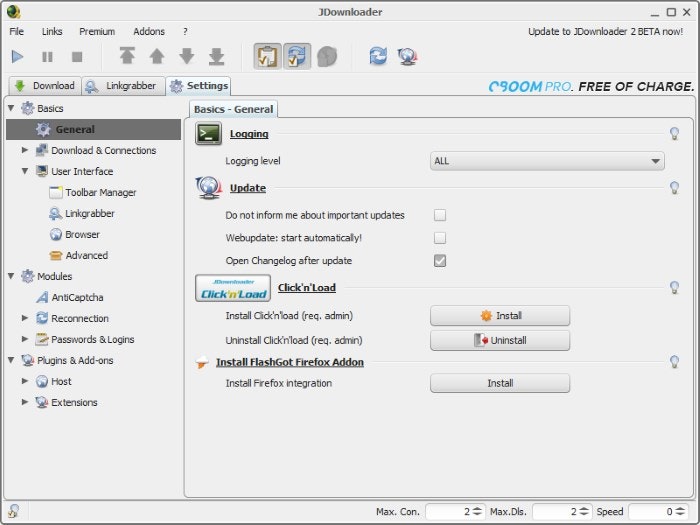This screenshot has height=525, width=700.
Task: Click the Max. Con. spinner field
Action: pos(454,512)
